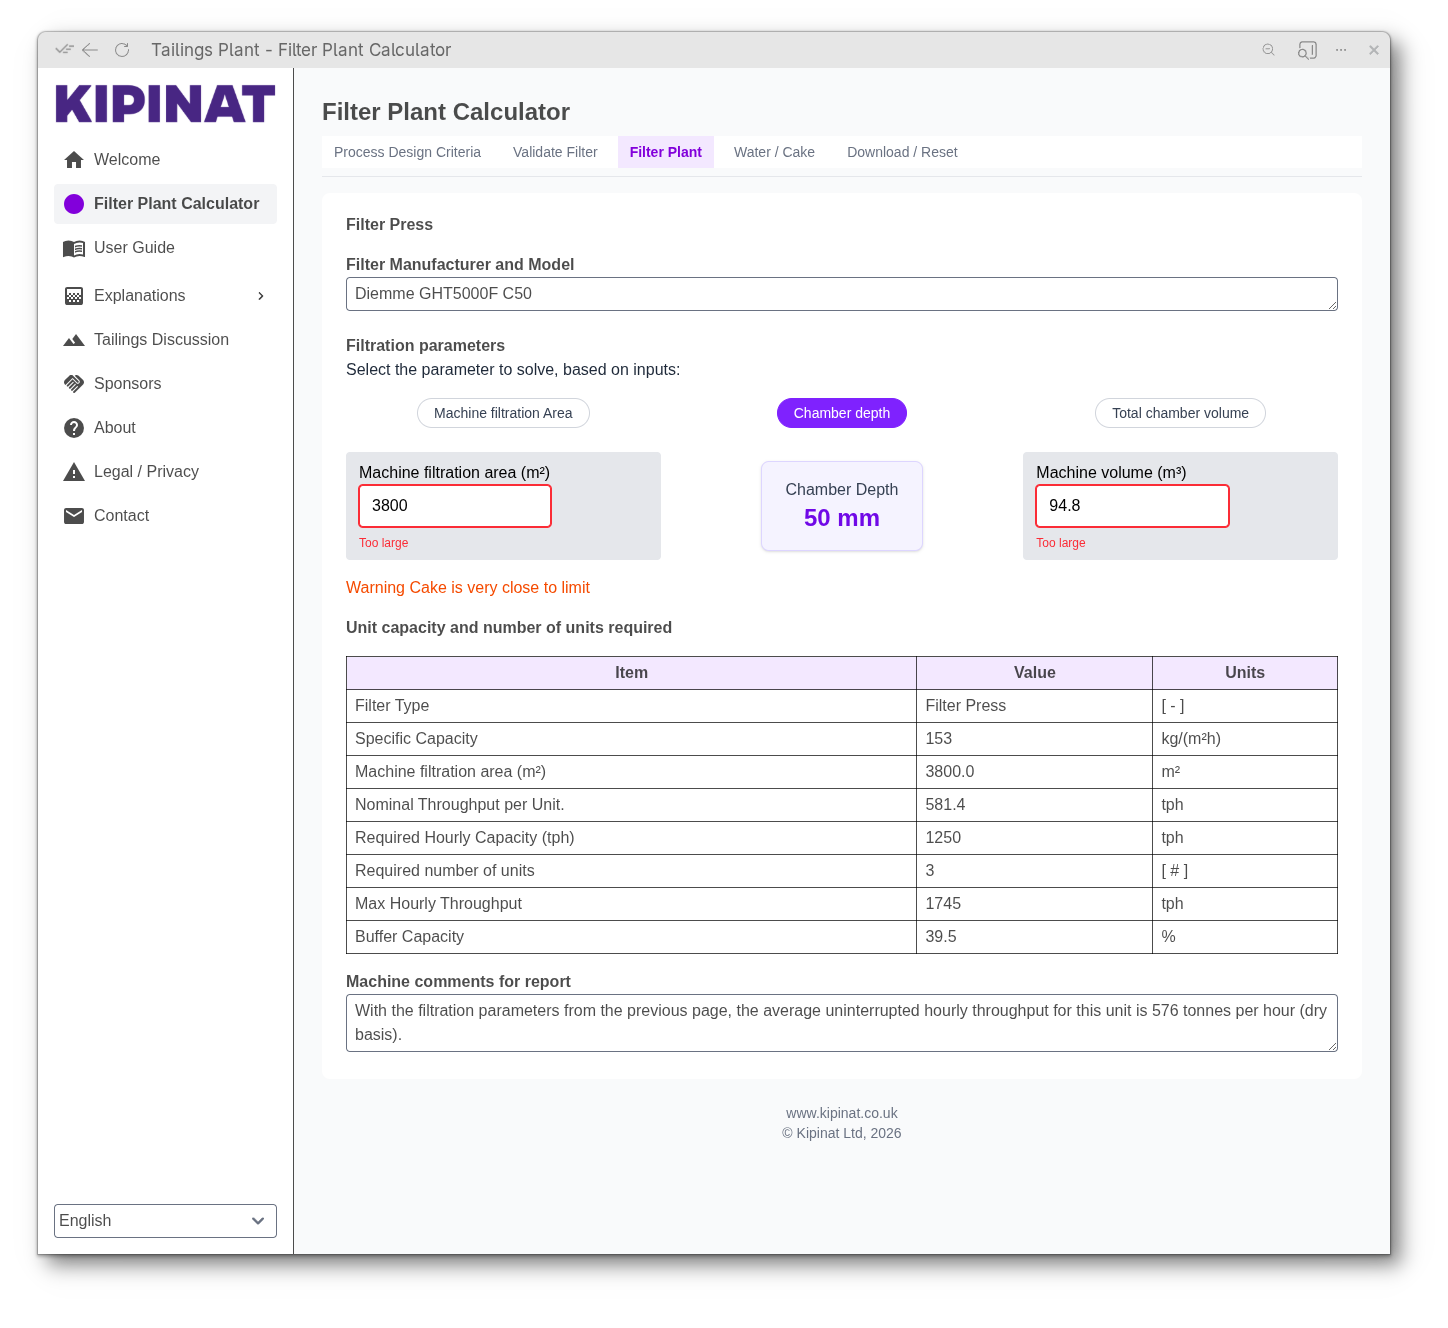Screen dimensions: 1448x1328
Task: Select Total chamber volume solve option
Action: tap(1180, 413)
